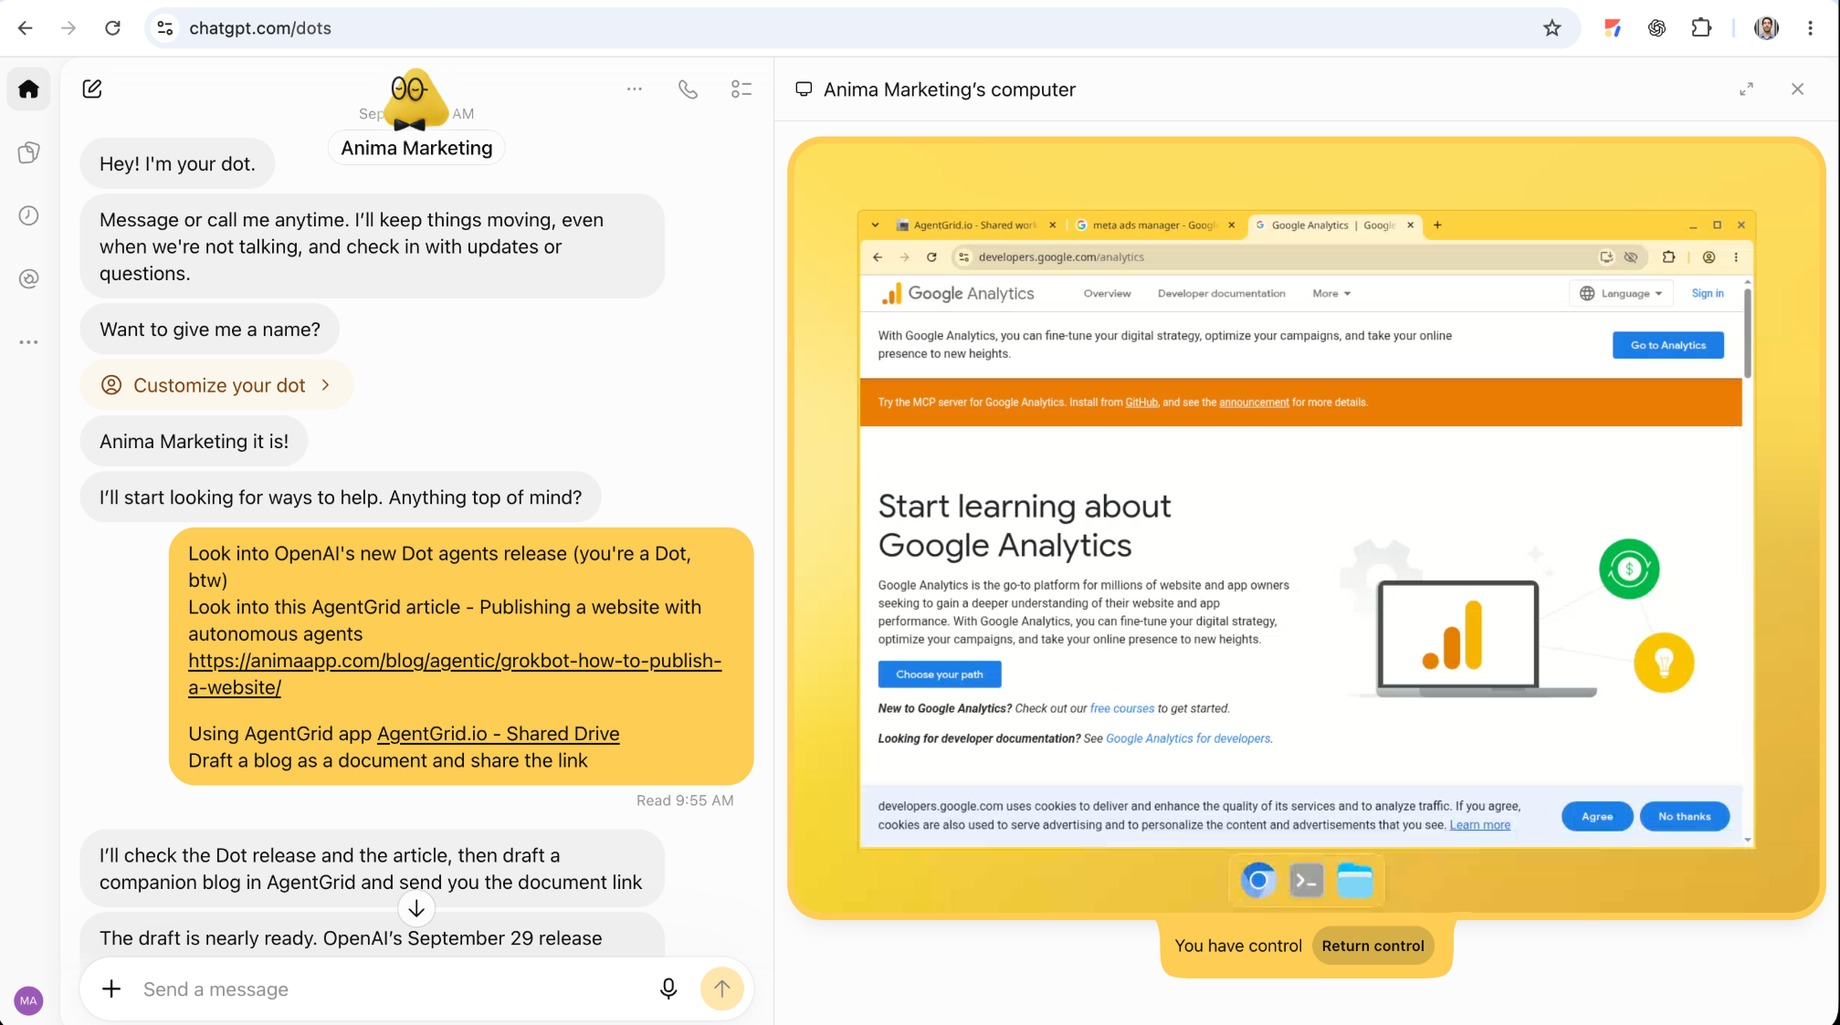This screenshot has height=1025, width=1840.
Task: Open the animaapp.com blog article link
Action: 454,674
